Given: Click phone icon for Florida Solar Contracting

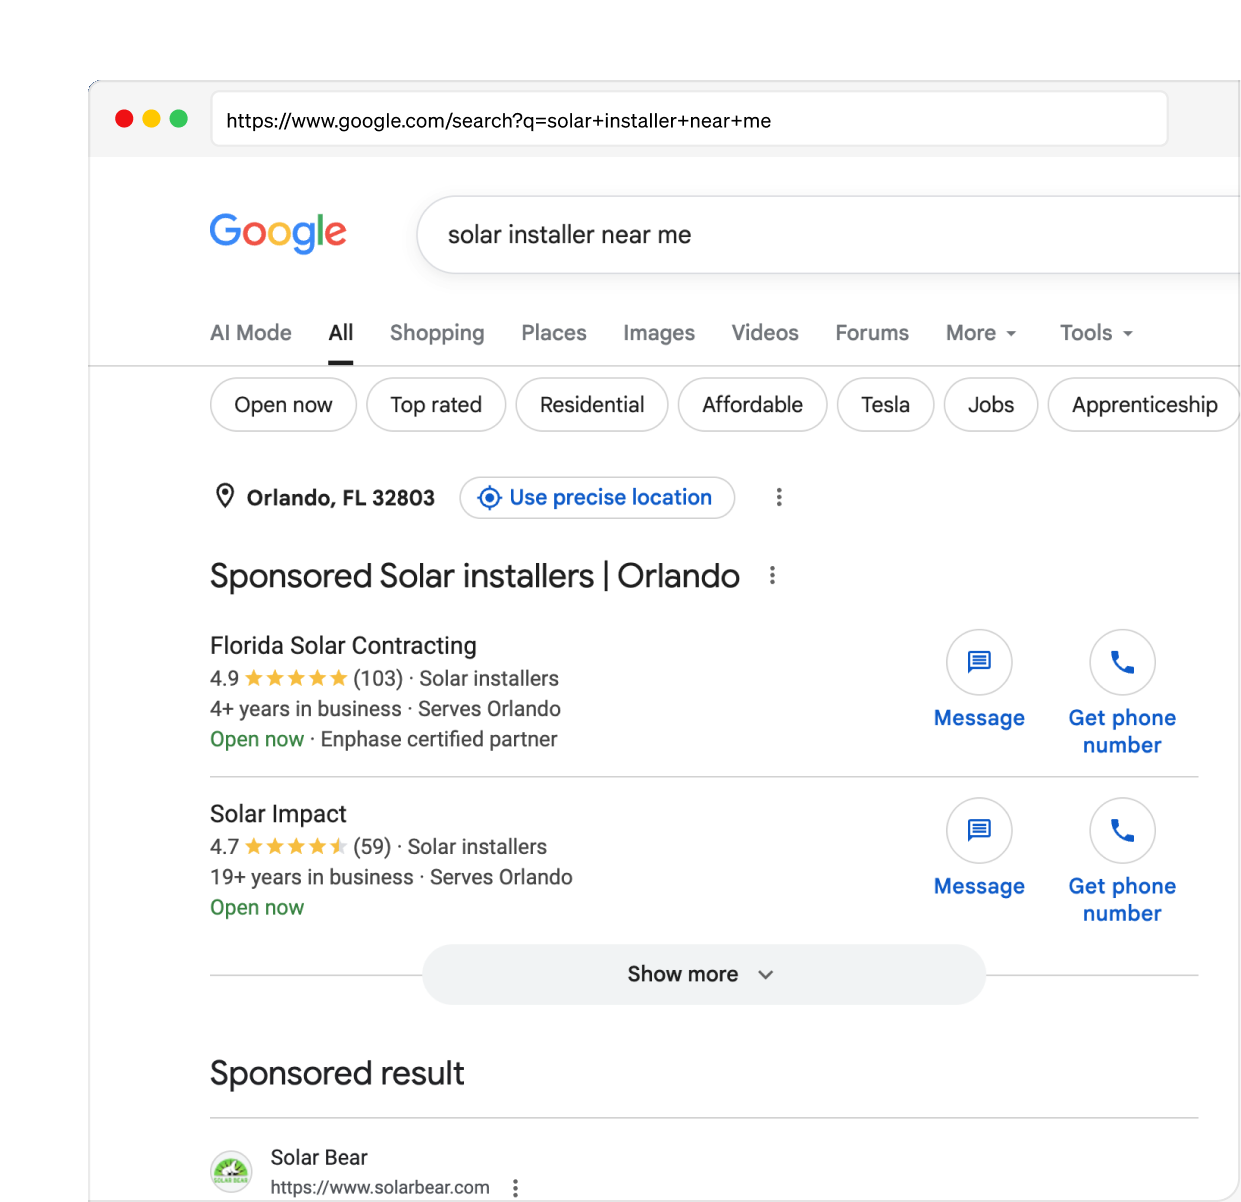Looking at the screenshot, I should click(x=1122, y=662).
